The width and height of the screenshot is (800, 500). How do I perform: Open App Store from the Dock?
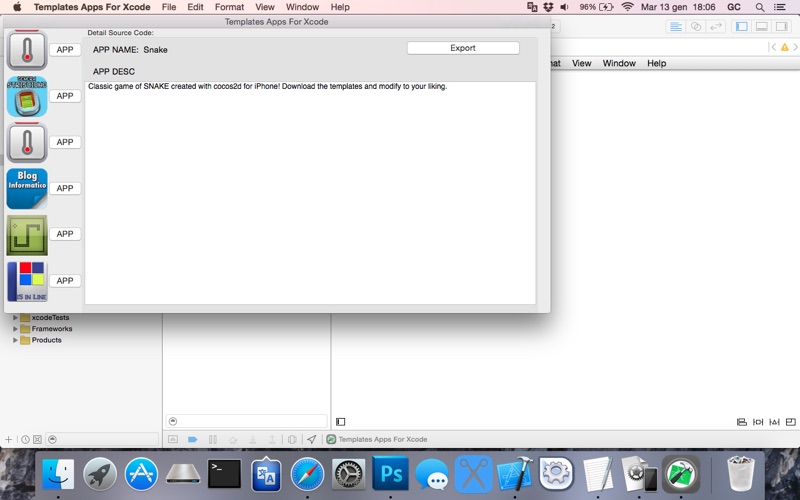[x=141, y=474]
